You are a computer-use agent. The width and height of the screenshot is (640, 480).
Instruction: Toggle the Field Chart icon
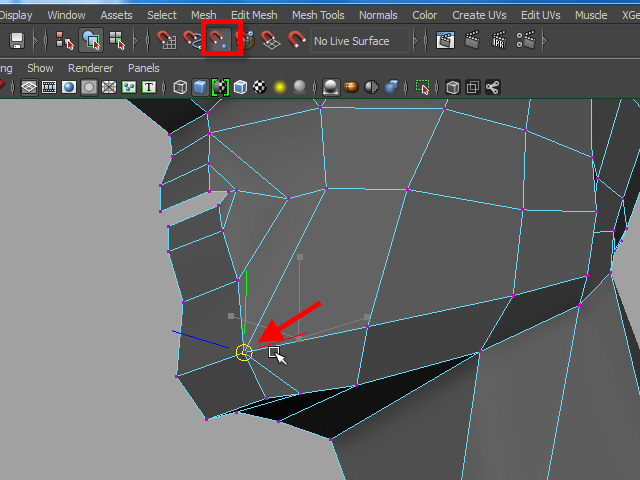click(x=109, y=87)
